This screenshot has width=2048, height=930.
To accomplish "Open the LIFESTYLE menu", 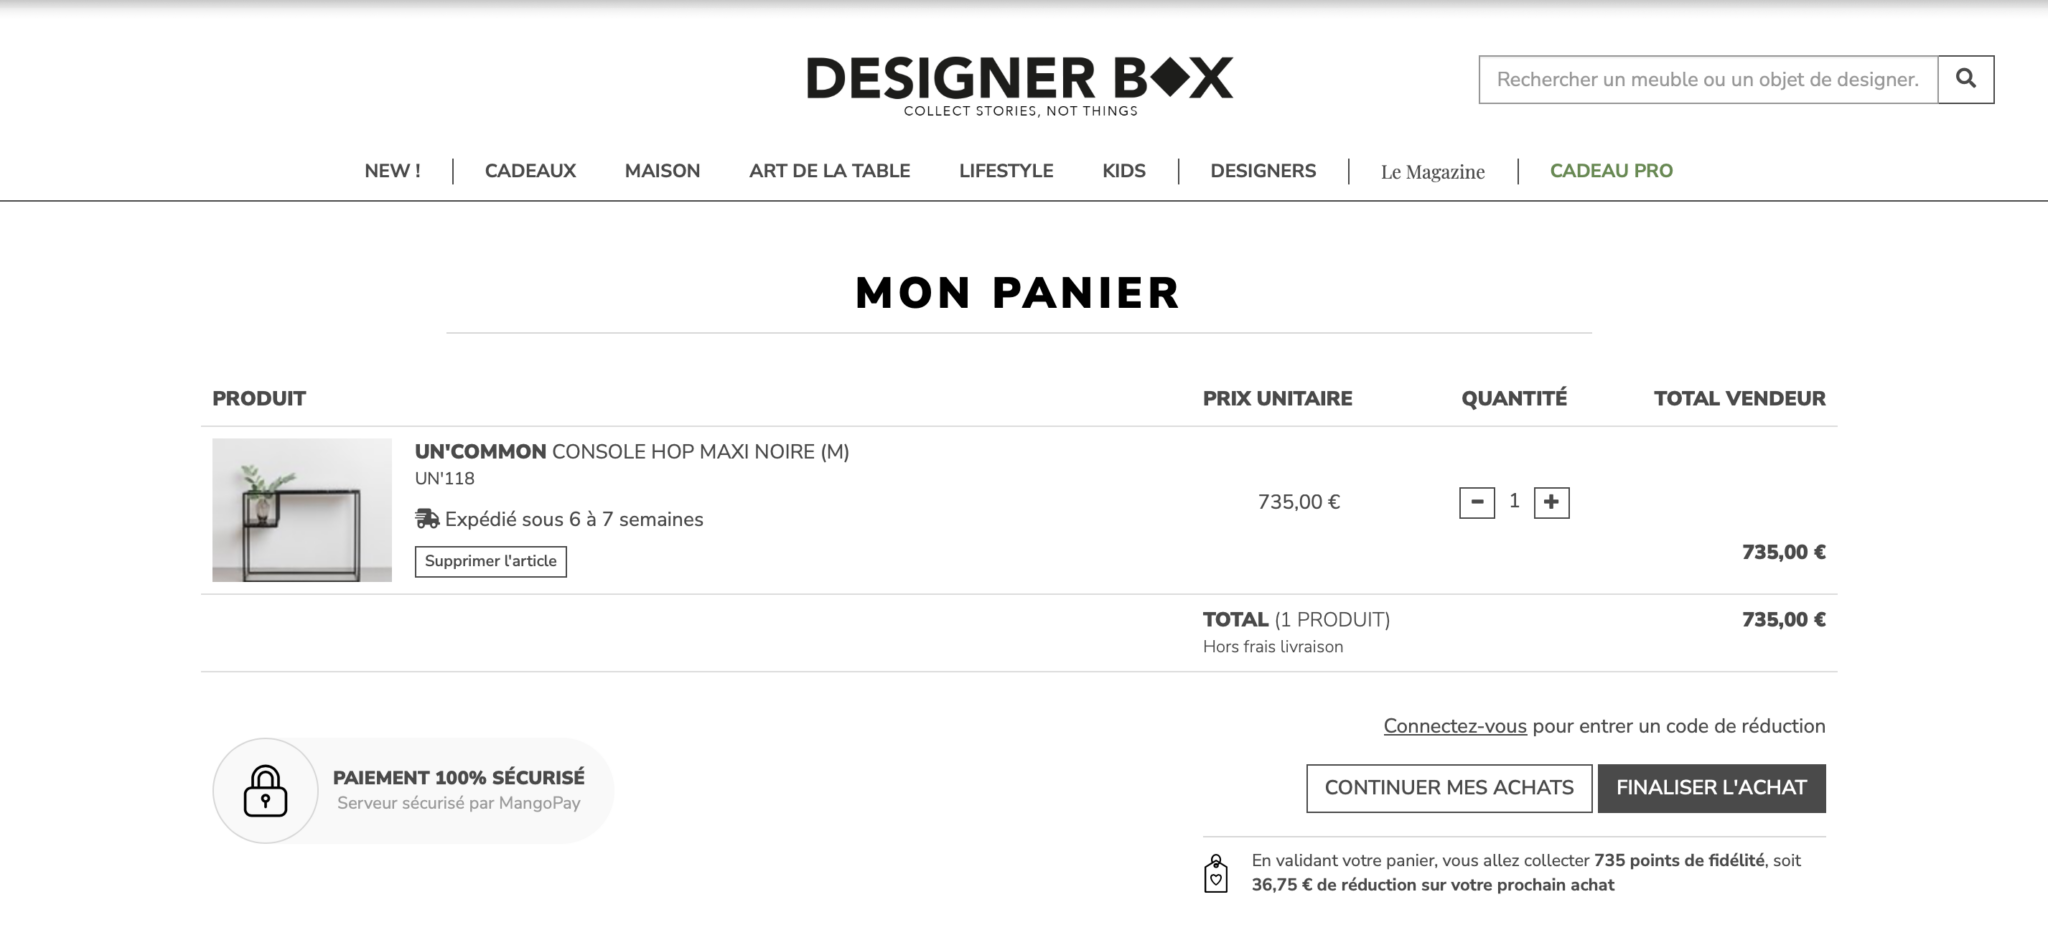I will coord(1006,171).
